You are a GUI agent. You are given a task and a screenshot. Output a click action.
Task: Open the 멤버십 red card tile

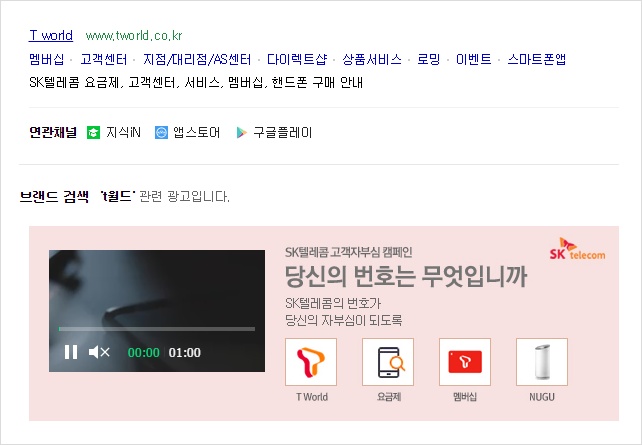click(465, 362)
